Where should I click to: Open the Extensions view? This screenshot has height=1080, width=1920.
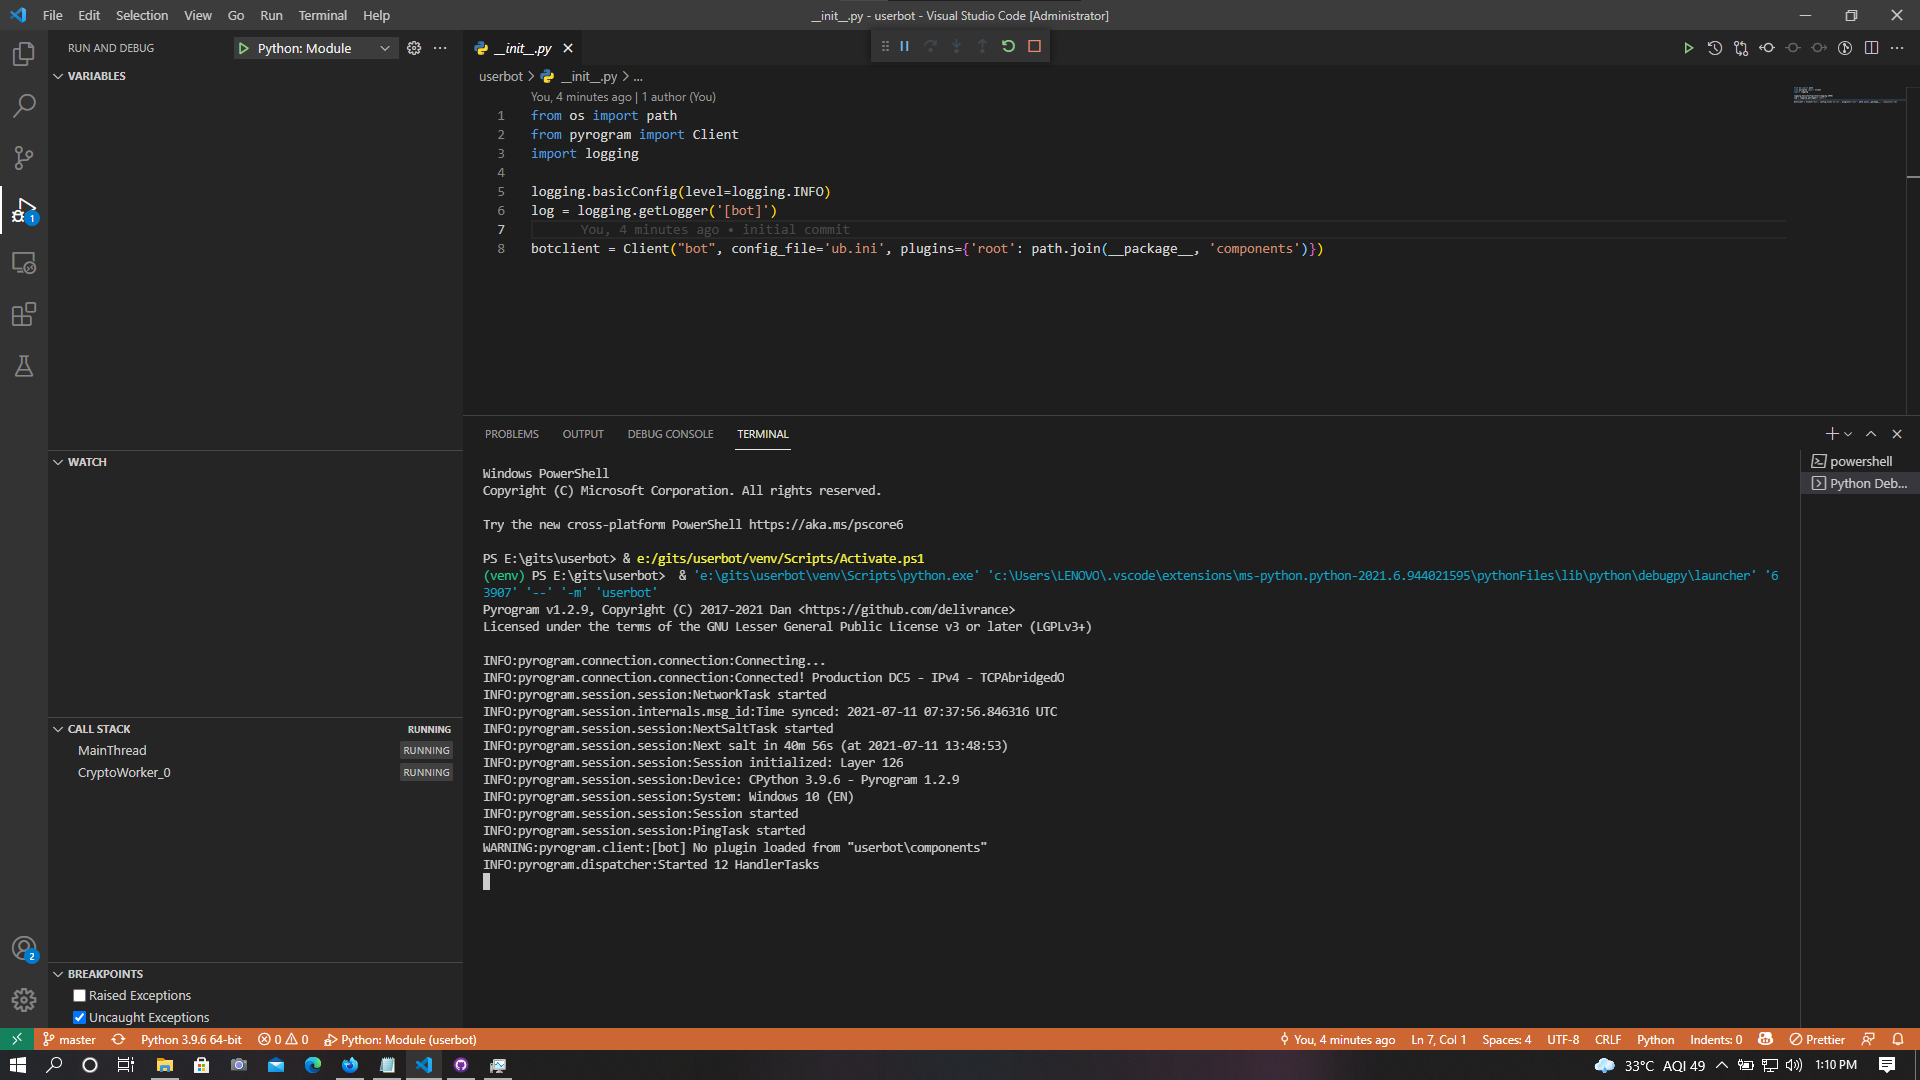click(24, 315)
